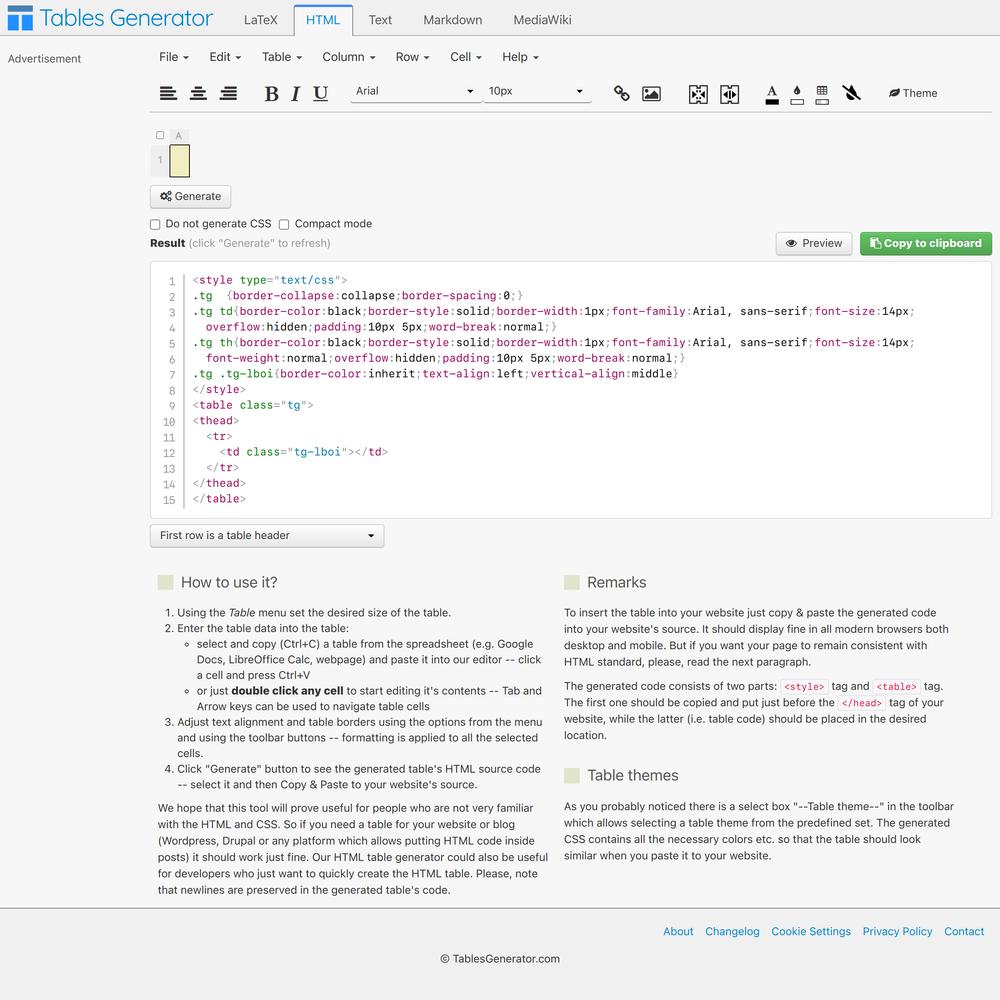Image resolution: width=1000 pixels, height=1000 pixels.
Task: Center align cell text
Action: tap(198, 93)
